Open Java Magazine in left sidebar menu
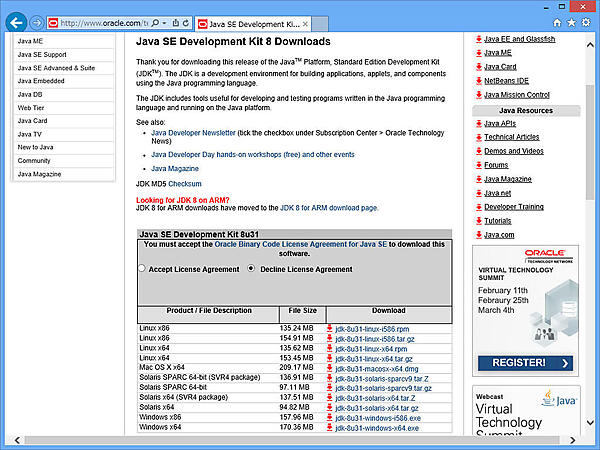600x450 pixels. pyautogui.click(x=39, y=174)
